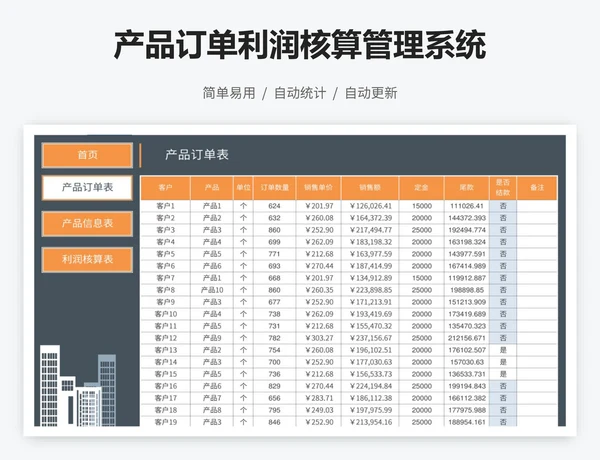The height and width of the screenshot is (460, 600).
Task: Select the cell 客户8
Action: point(165,290)
